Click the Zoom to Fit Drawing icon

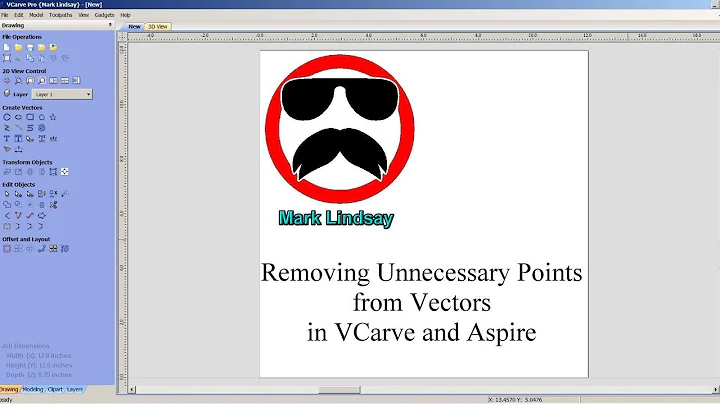[30, 81]
